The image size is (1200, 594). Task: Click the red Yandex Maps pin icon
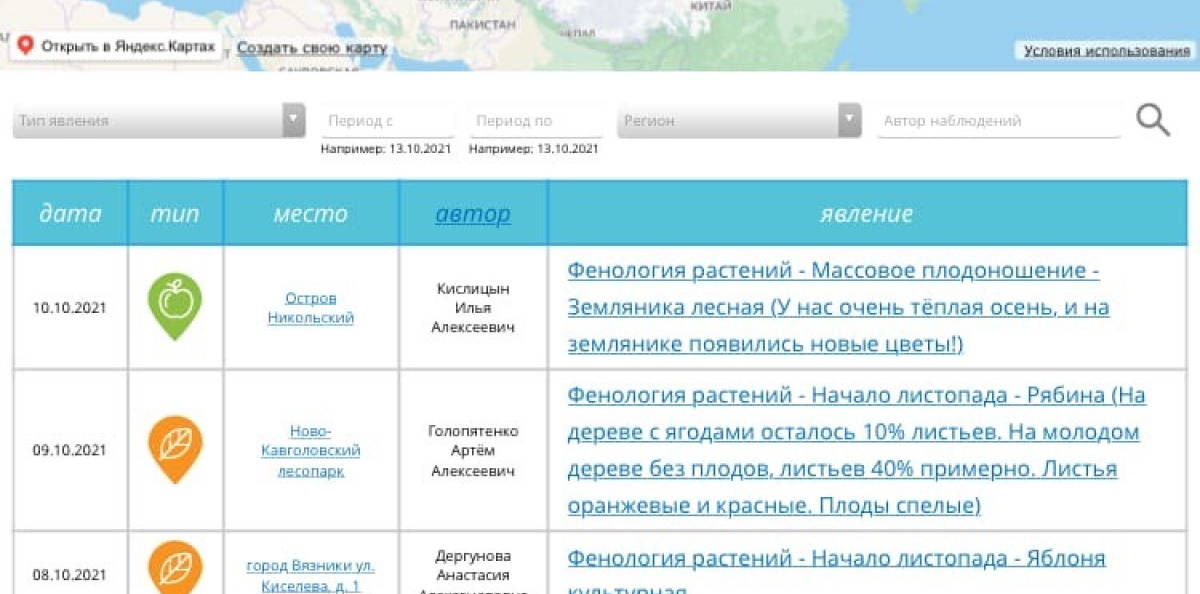(25, 46)
